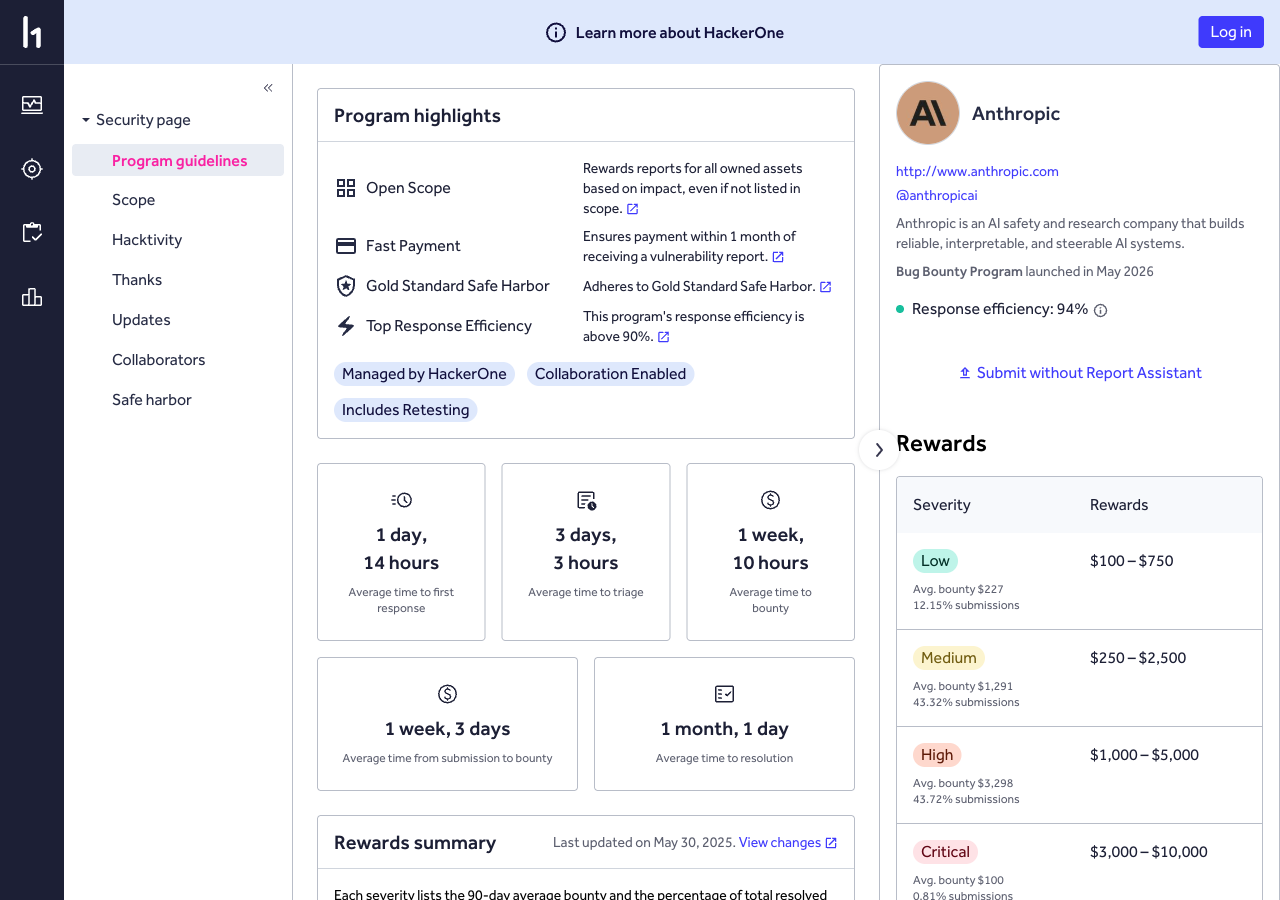Image resolution: width=1280 pixels, height=900 pixels.
Task: Collapse the Security page tree
Action: [86, 120]
